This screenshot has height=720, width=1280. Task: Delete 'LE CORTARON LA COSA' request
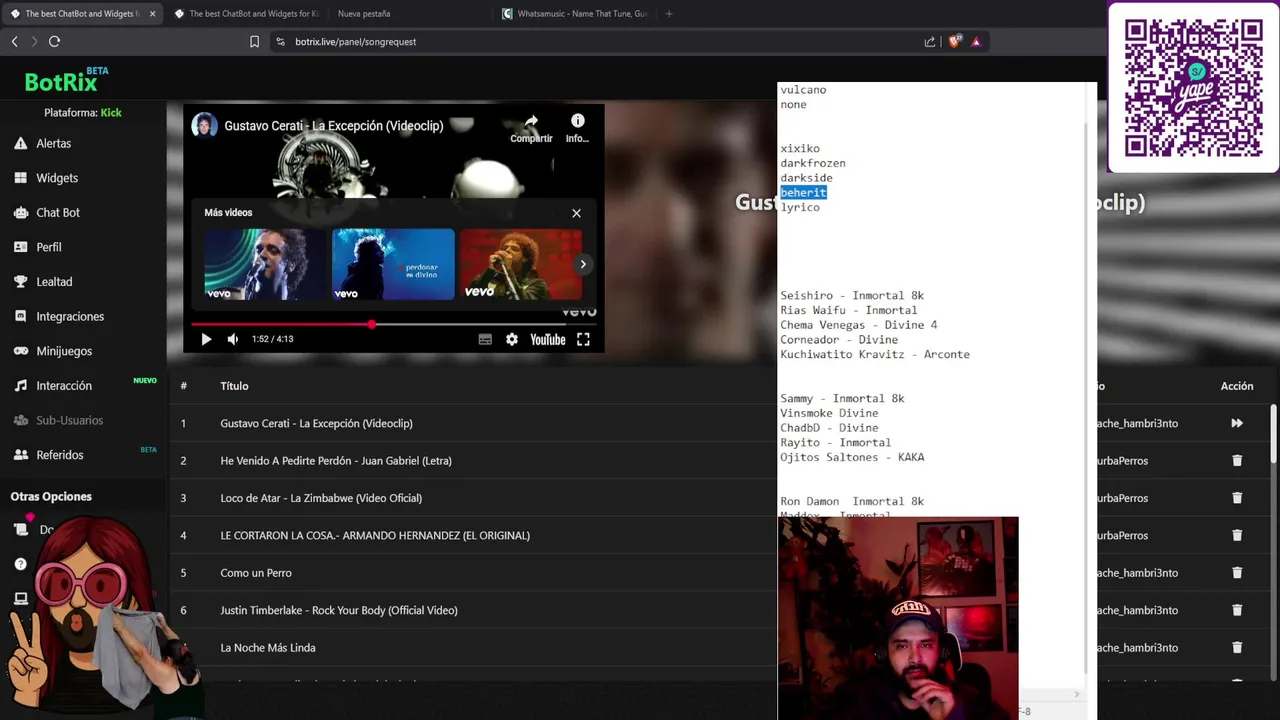(x=1237, y=535)
